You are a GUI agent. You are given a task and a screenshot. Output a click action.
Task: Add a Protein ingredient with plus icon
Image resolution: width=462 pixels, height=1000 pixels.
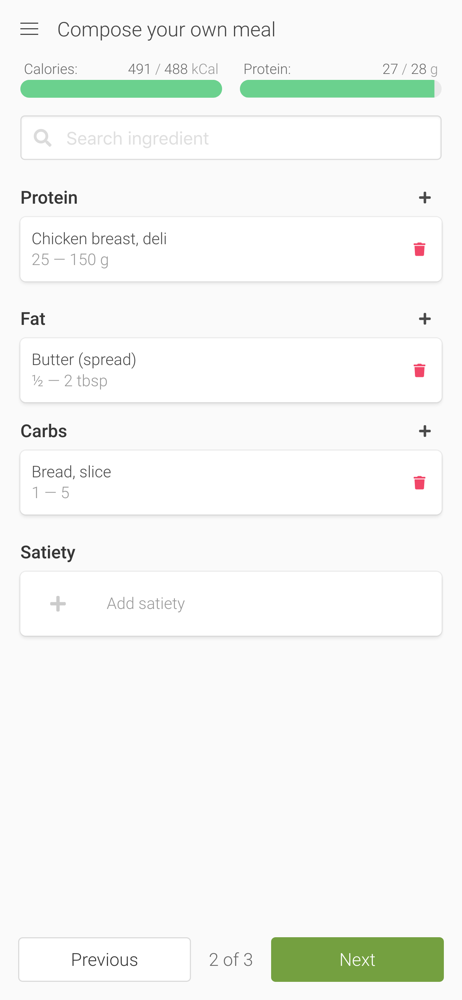tap(425, 198)
